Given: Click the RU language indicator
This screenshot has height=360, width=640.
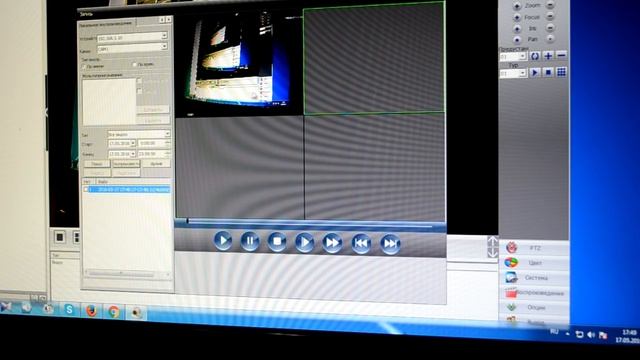Looking at the screenshot, I should (554, 331).
